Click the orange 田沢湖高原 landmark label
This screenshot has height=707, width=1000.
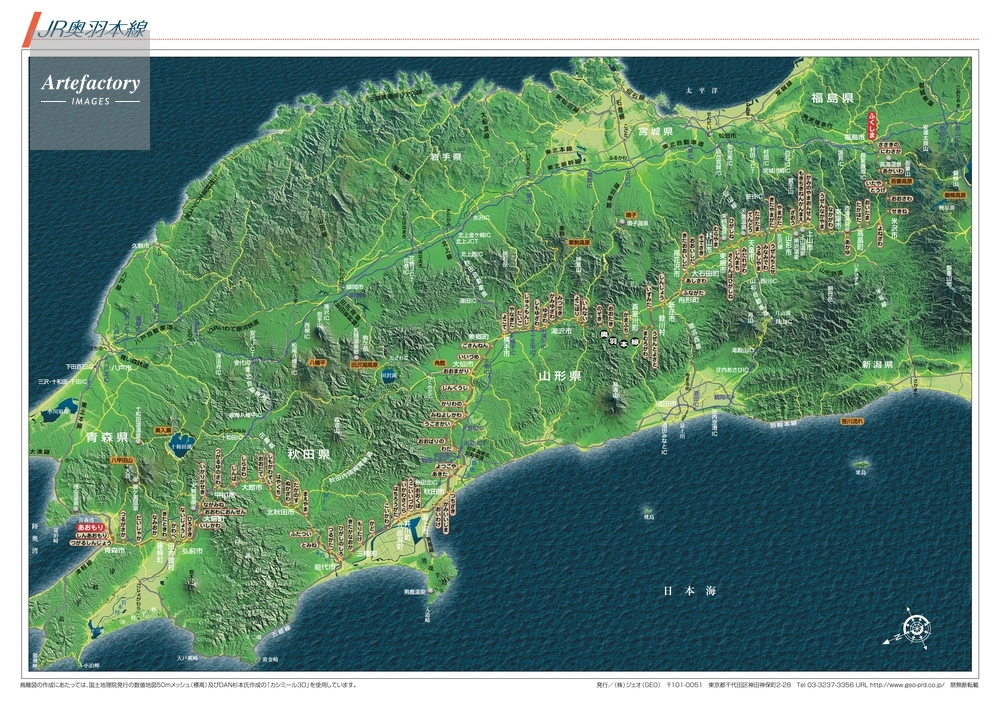point(363,366)
